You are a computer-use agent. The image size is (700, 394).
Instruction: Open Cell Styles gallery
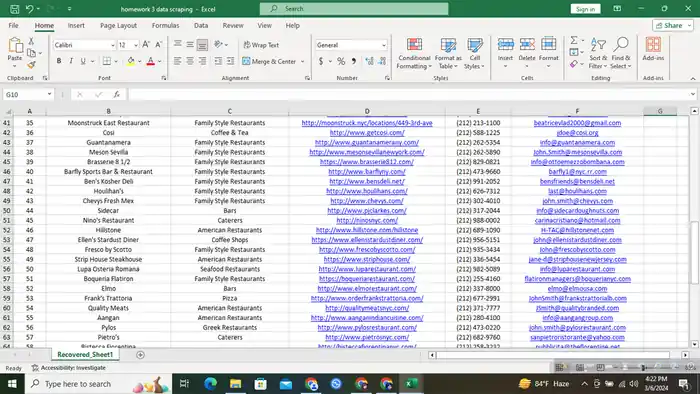pyautogui.click(x=475, y=54)
